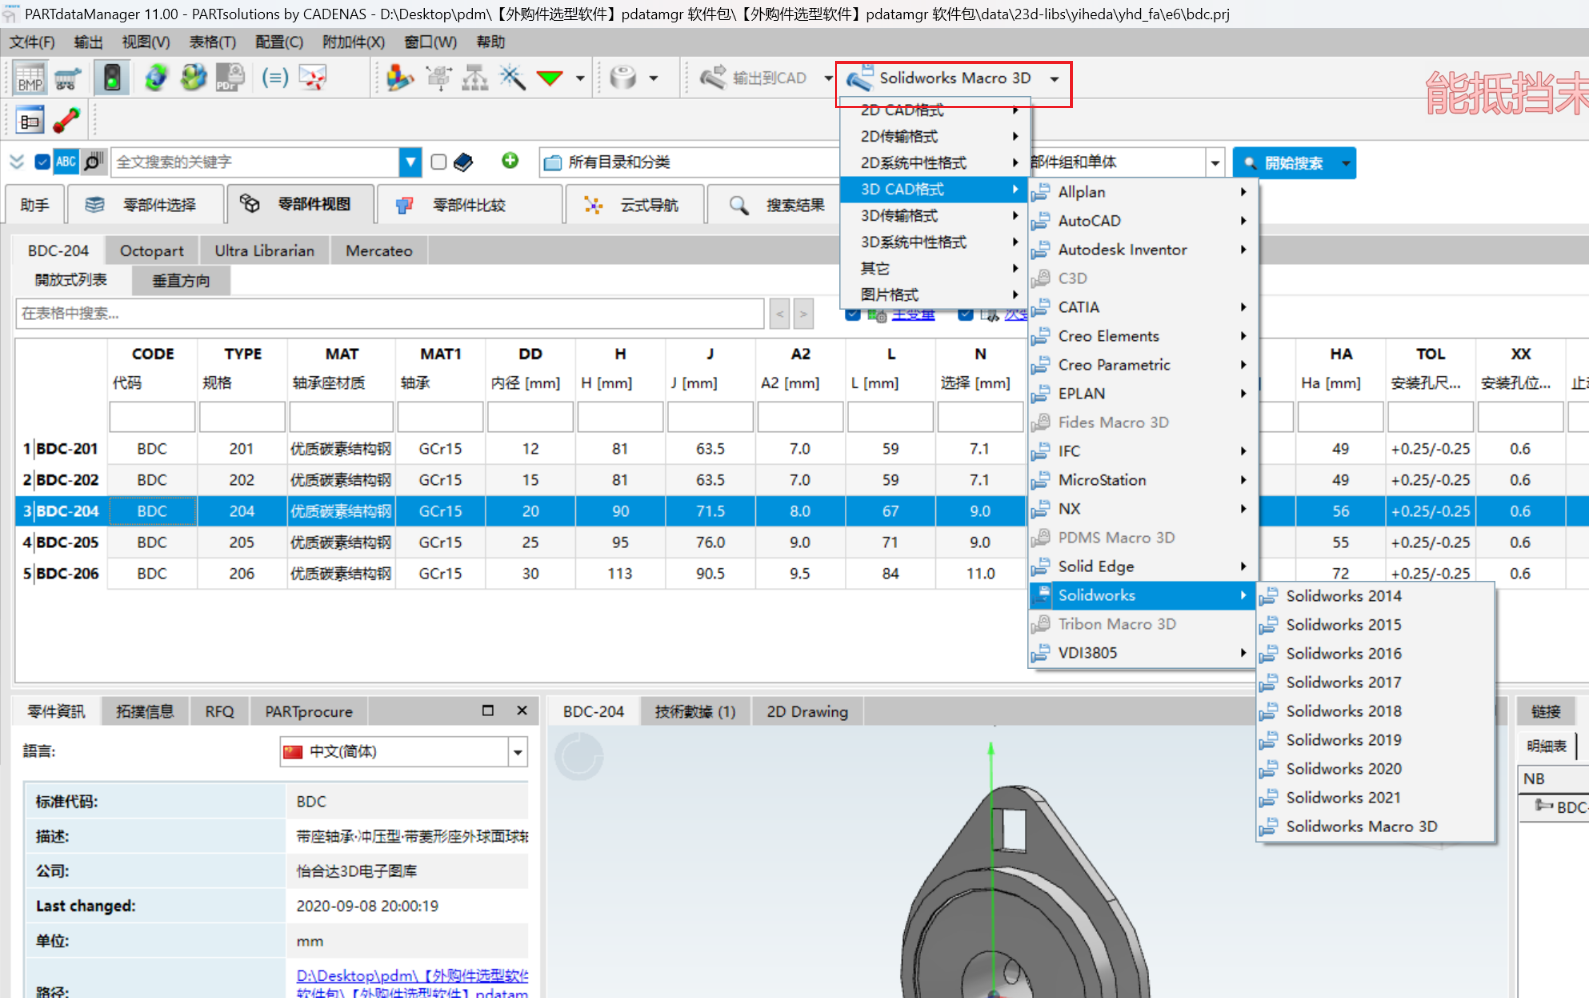Viewport: 1589px width, 998px height.
Task: Open the 配置(C) menu
Action: pyautogui.click(x=279, y=42)
